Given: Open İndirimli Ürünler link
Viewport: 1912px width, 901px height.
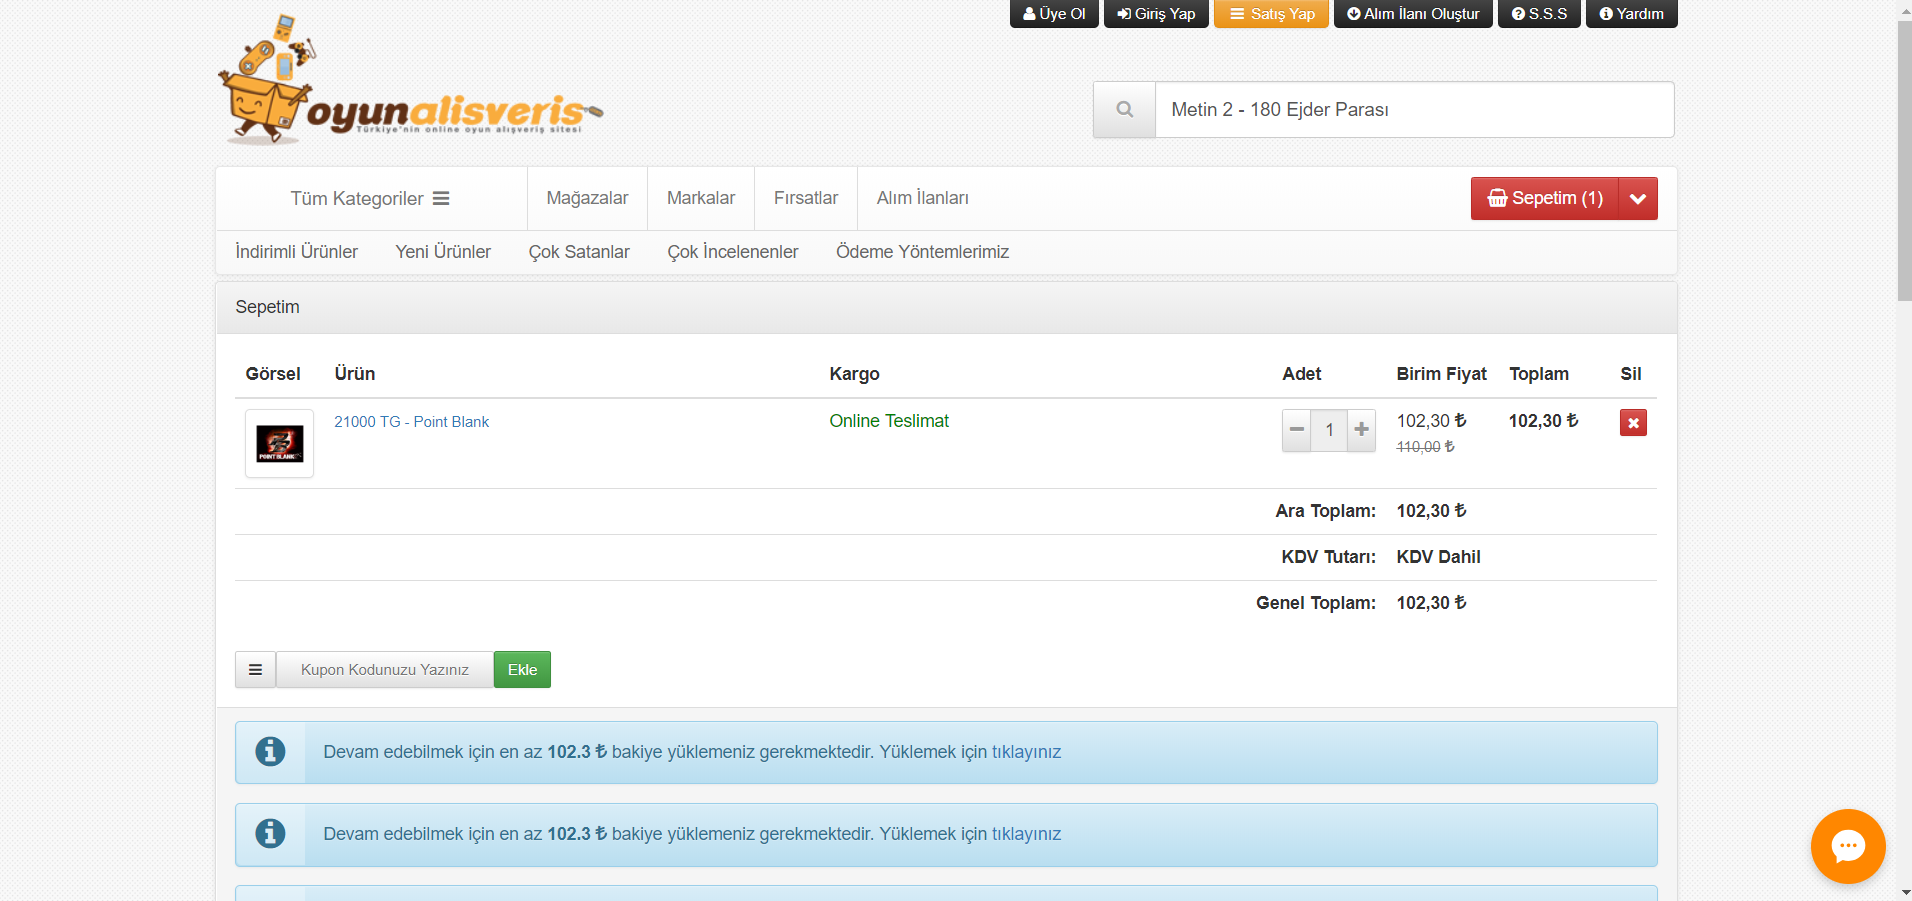Looking at the screenshot, I should [296, 252].
